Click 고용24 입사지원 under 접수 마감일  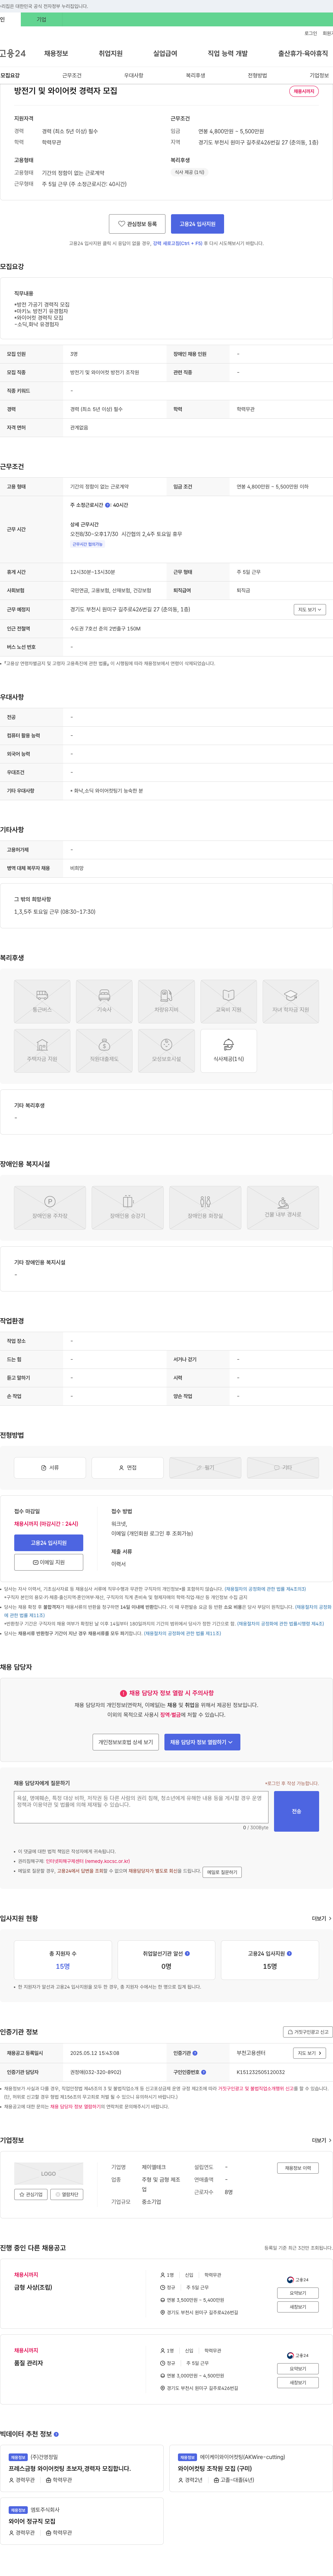pyautogui.click(x=49, y=1543)
